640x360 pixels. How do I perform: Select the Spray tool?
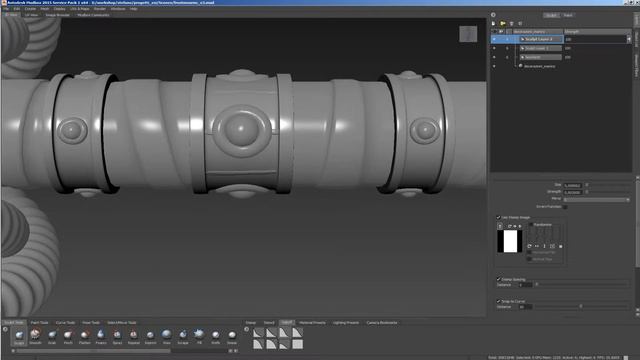[x=117, y=336]
